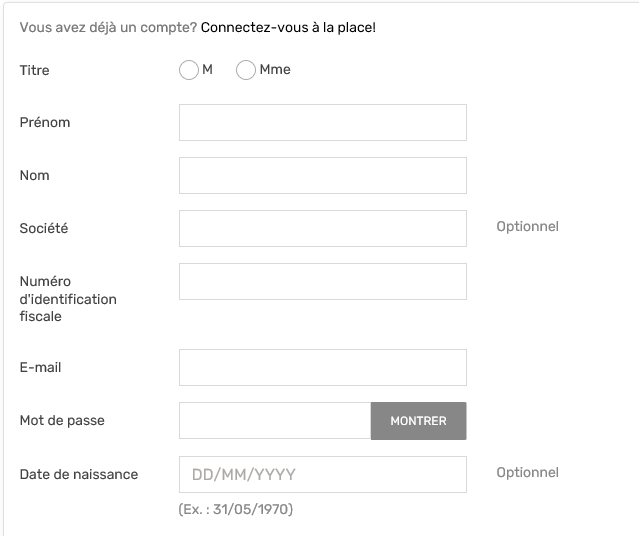The height and width of the screenshot is (536, 639).
Task: Click the "Société" field label
Action: coord(44,228)
